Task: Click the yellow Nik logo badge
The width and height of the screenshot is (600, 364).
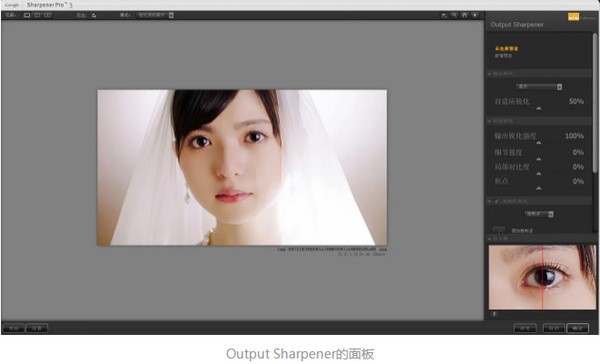Action: click(573, 17)
